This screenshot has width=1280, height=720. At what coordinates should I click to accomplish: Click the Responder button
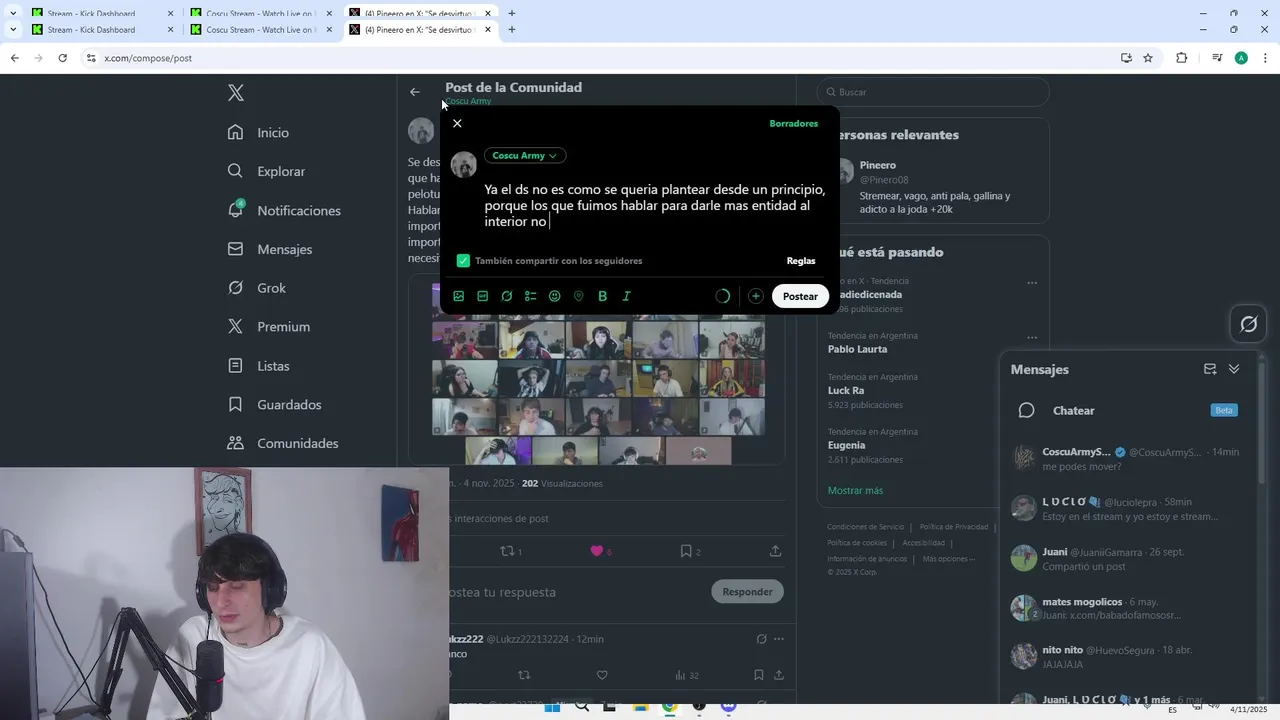pyautogui.click(x=747, y=592)
